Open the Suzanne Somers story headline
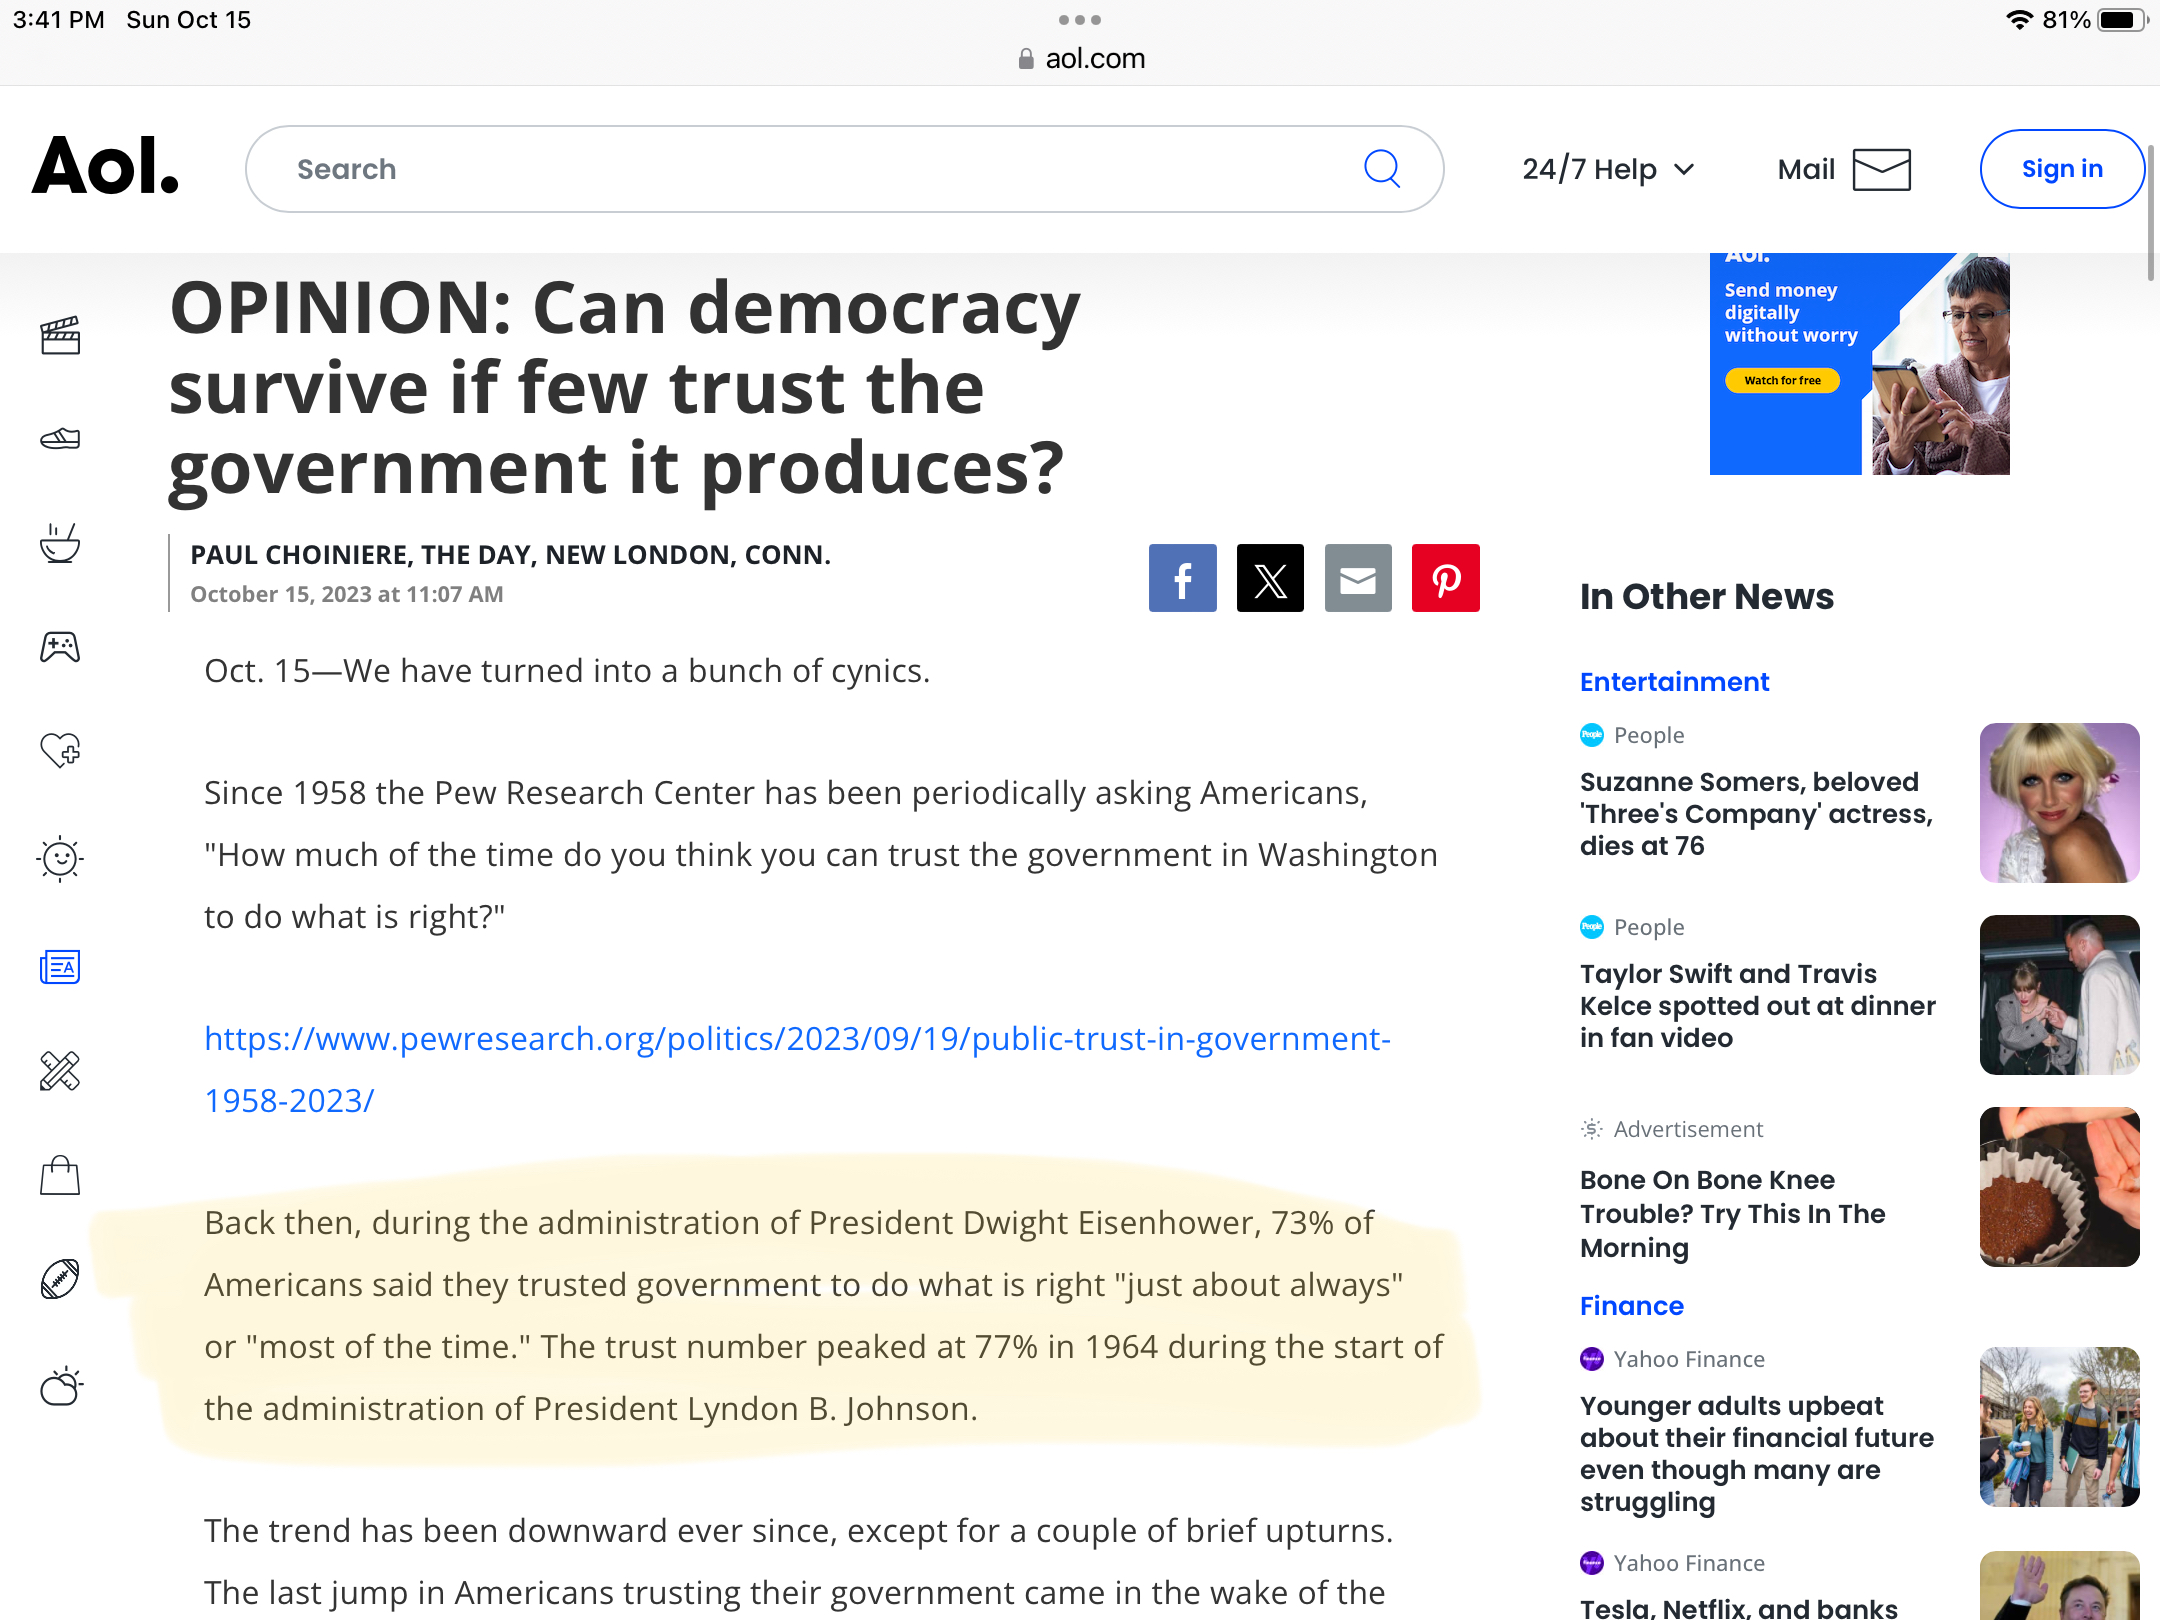Image resolution: width=2160 pixels, height=1620 pixels. [x=1756, y=814]
